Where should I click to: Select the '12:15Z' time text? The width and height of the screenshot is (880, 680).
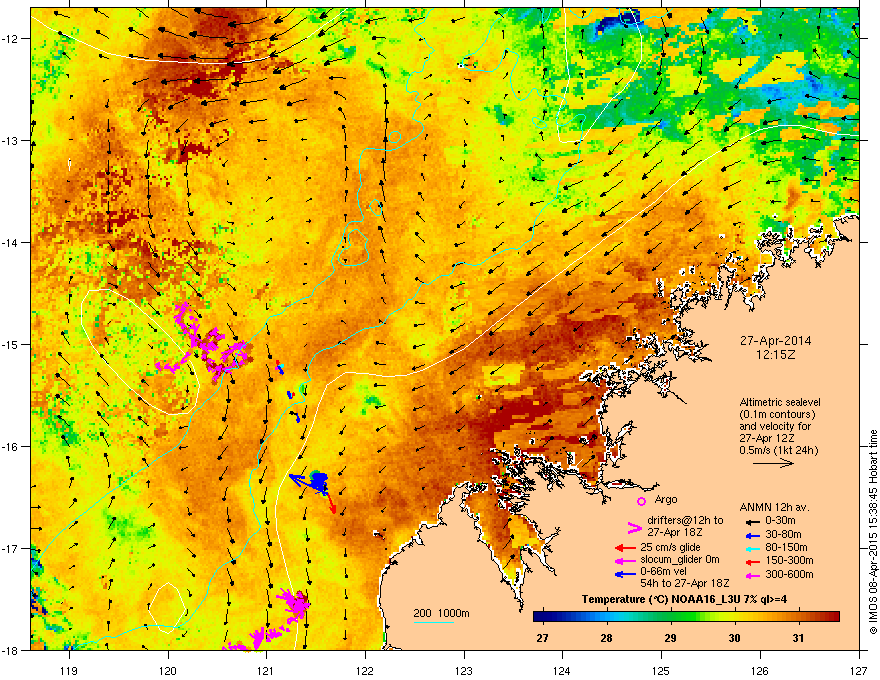click(776, 355)
